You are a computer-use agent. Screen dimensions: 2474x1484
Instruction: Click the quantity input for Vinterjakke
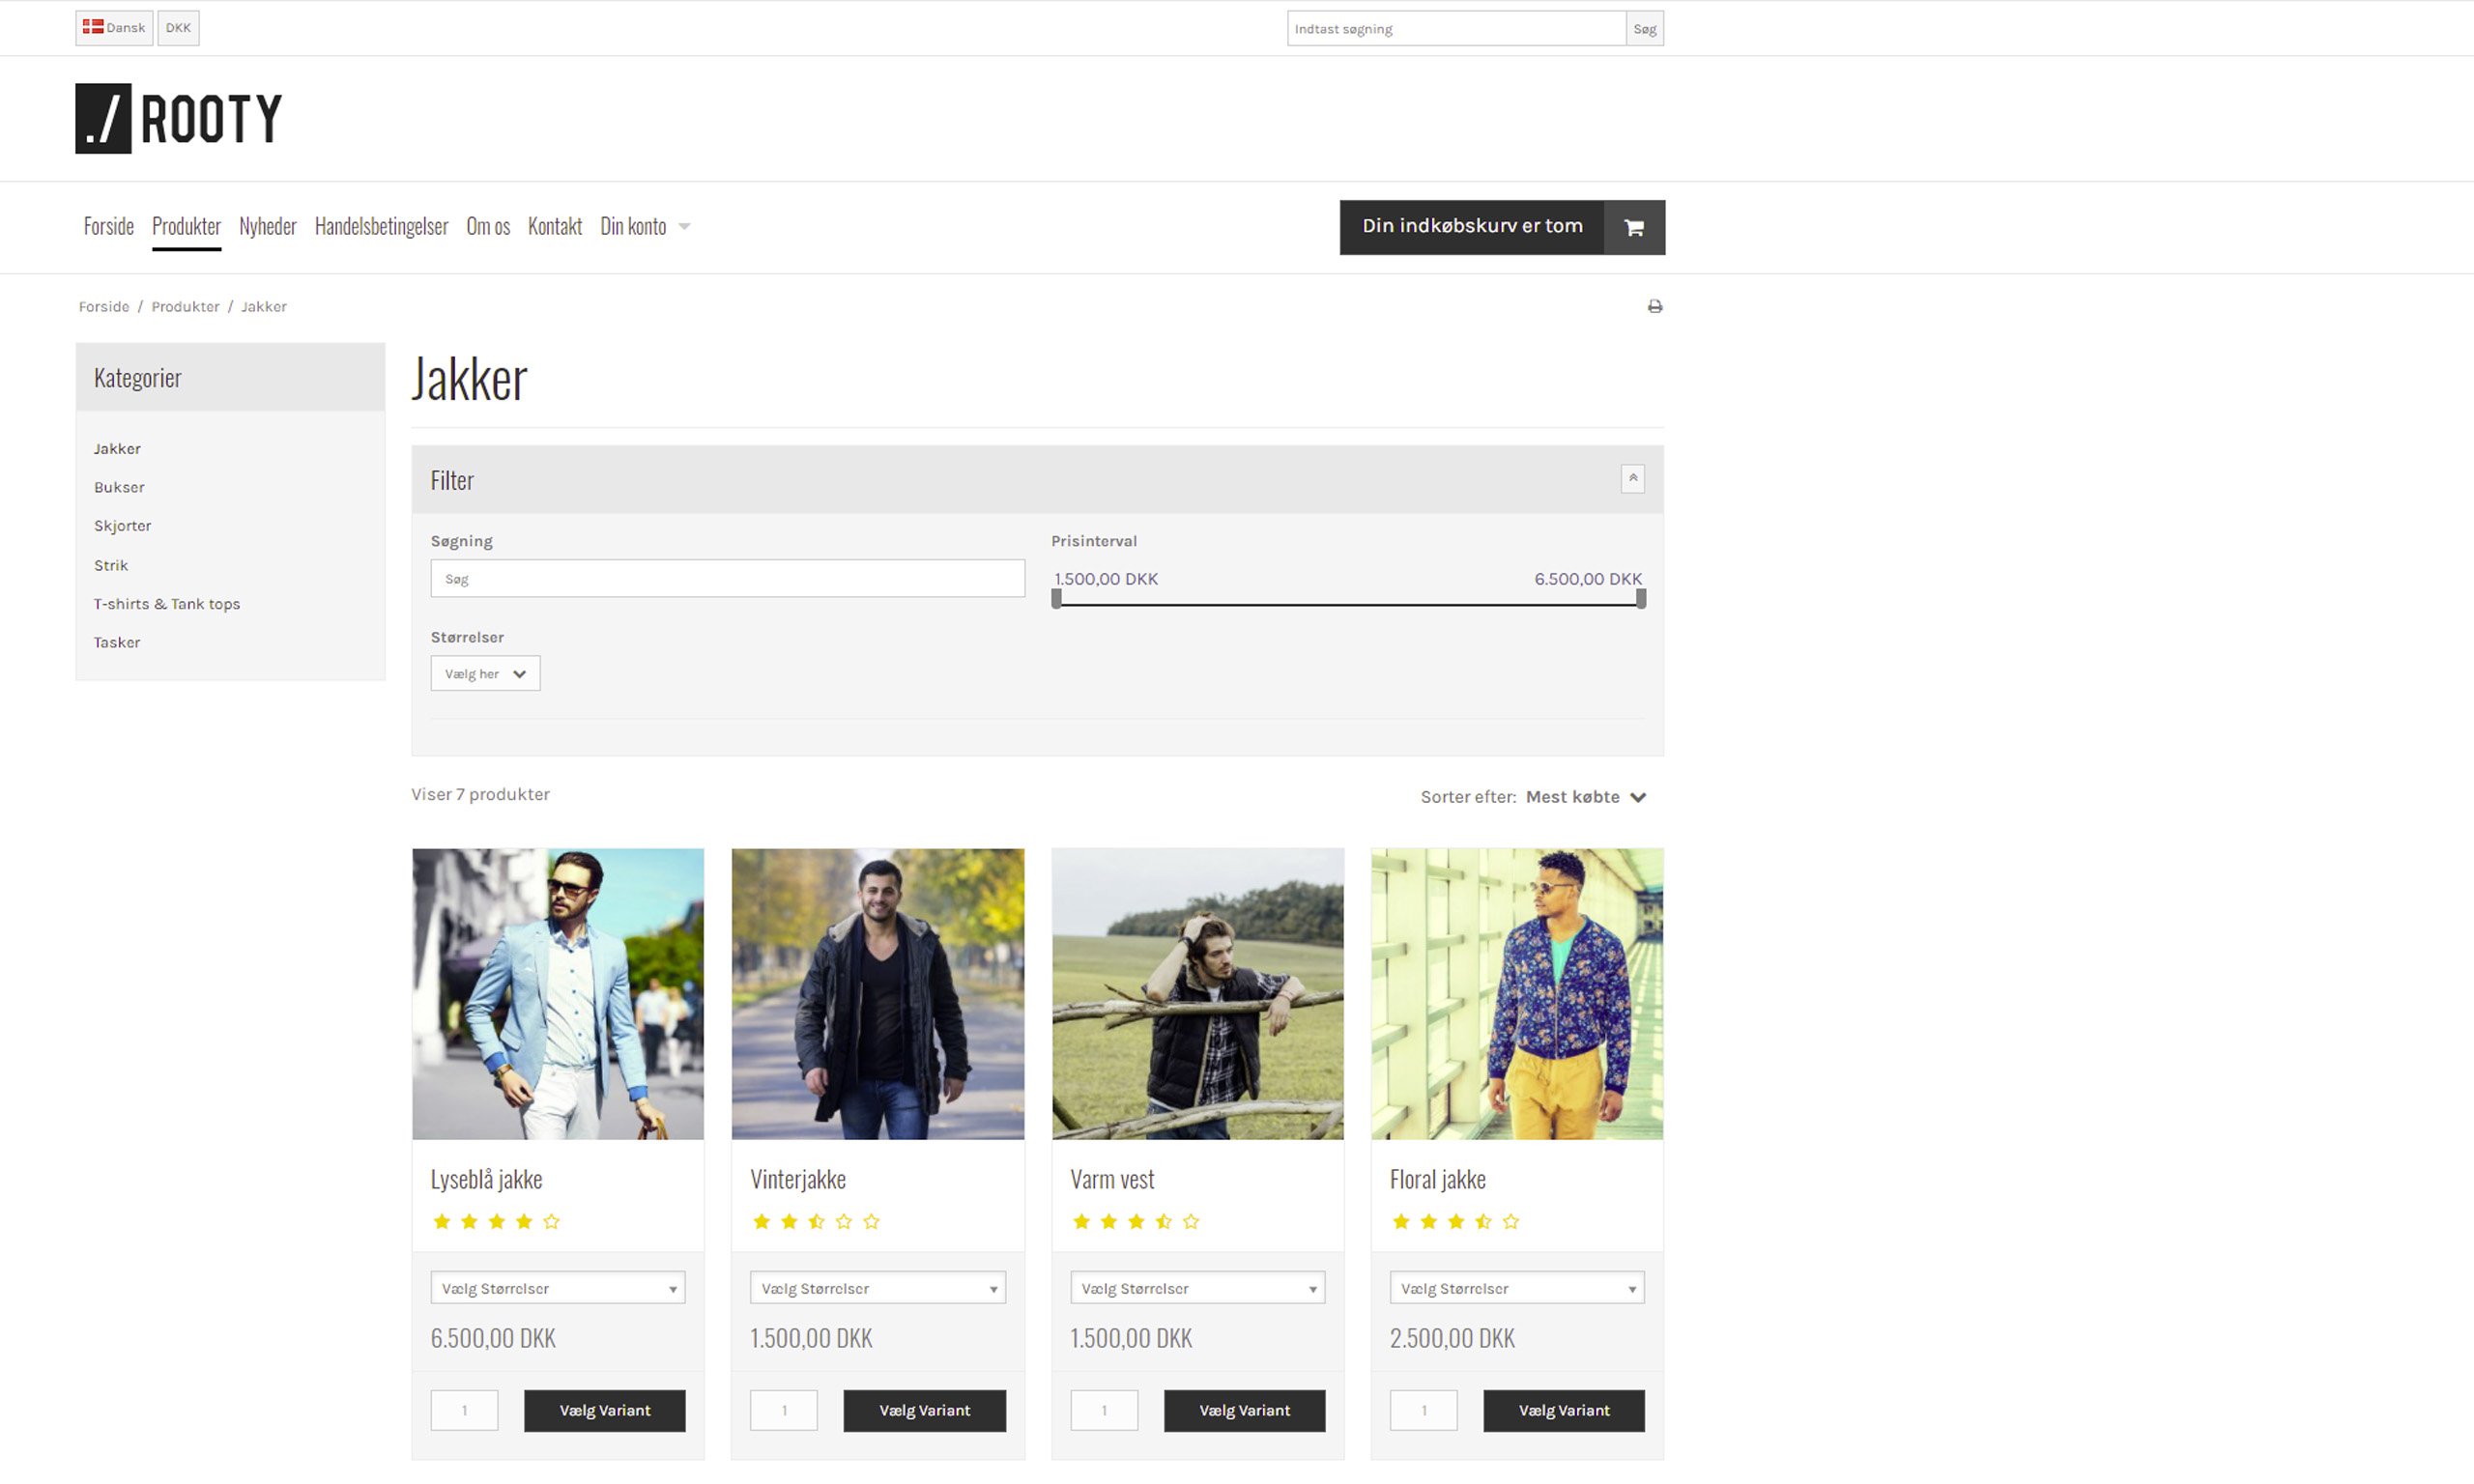[x=784, y=1410]
